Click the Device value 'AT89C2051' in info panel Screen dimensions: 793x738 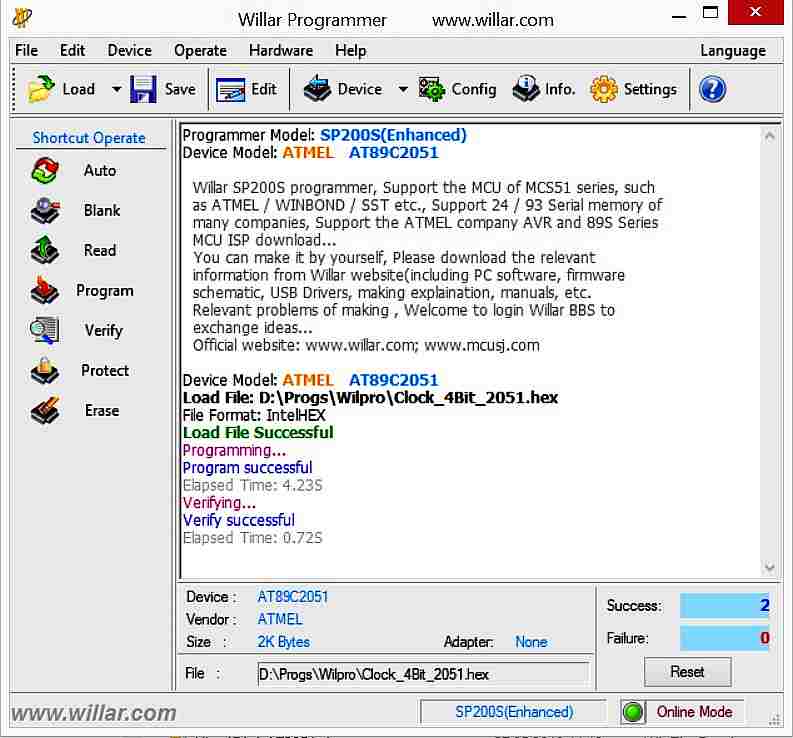pos(292,597)
